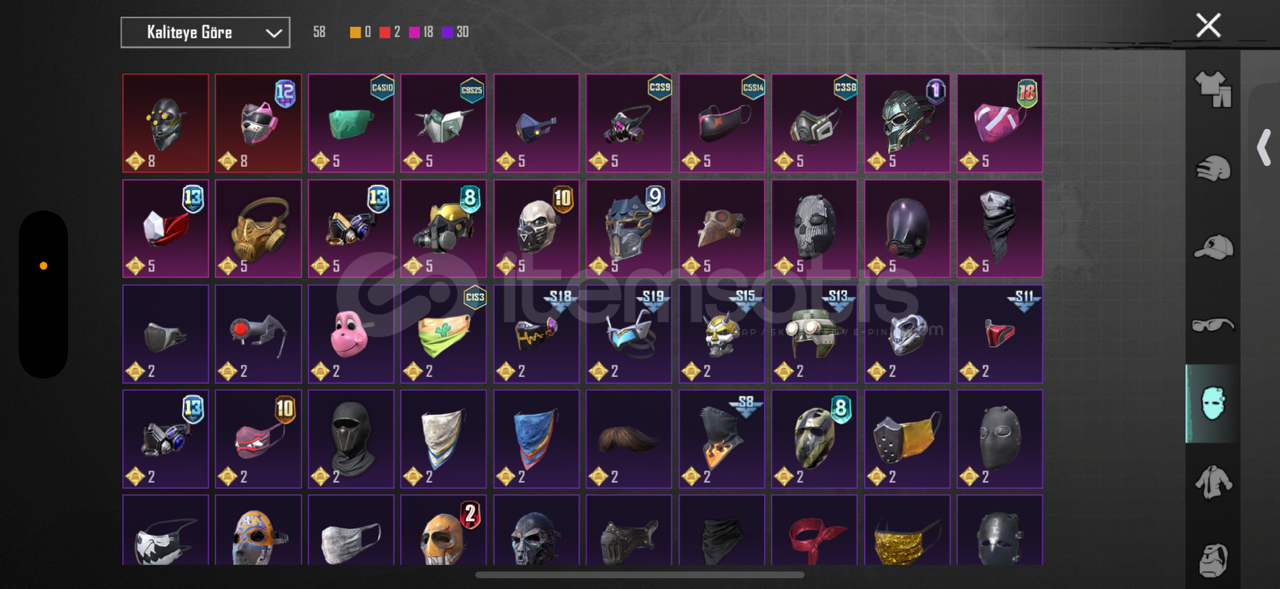1280x589 pixels.
Task: Click the pink rarity count indicator showing 18
Action: tap(421, 32)
